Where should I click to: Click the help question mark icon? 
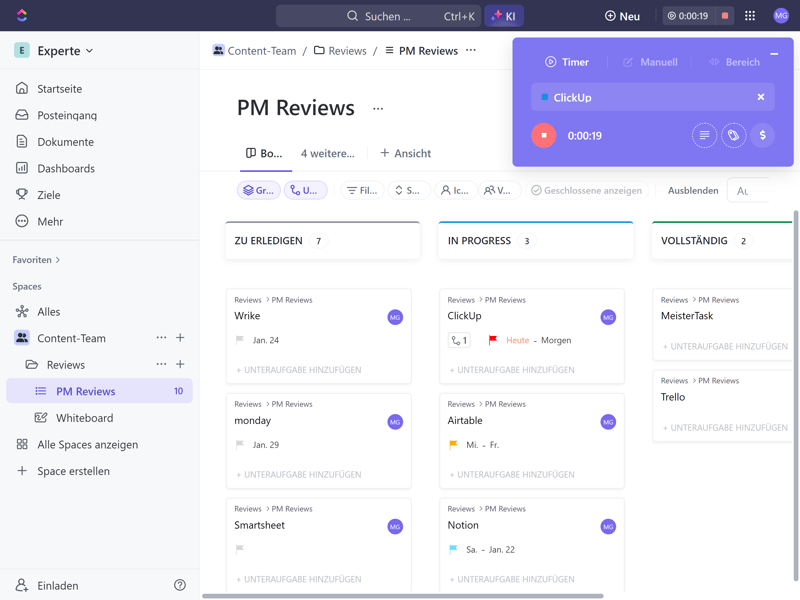click(x=180, y=585)
